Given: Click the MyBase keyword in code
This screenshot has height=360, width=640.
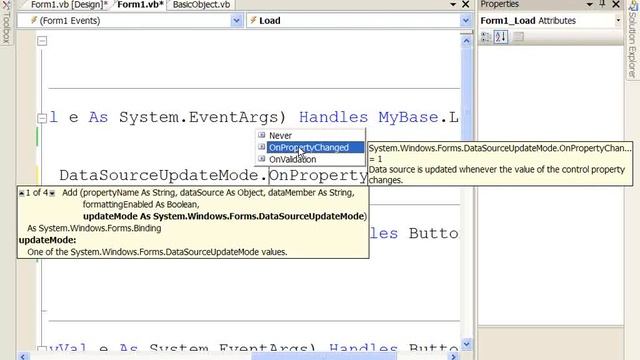Looking at the screenshot, I should click(409, 118).
